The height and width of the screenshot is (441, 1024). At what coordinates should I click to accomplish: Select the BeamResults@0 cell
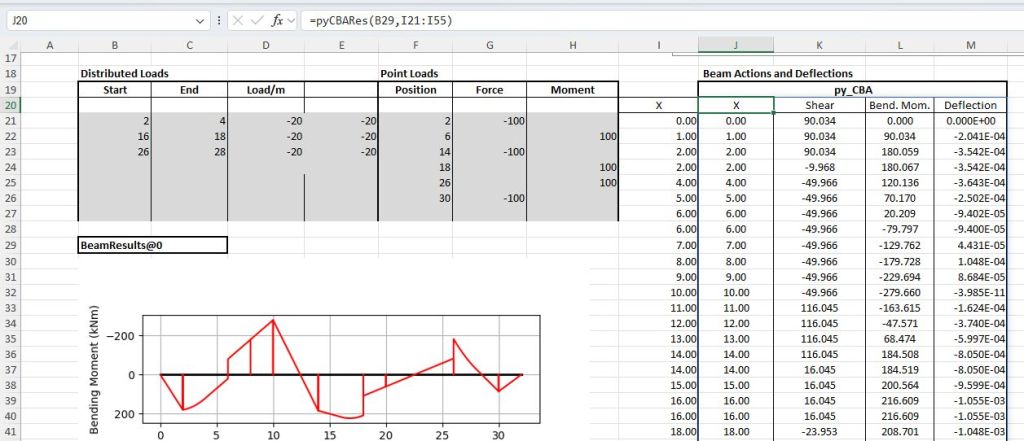152,245
